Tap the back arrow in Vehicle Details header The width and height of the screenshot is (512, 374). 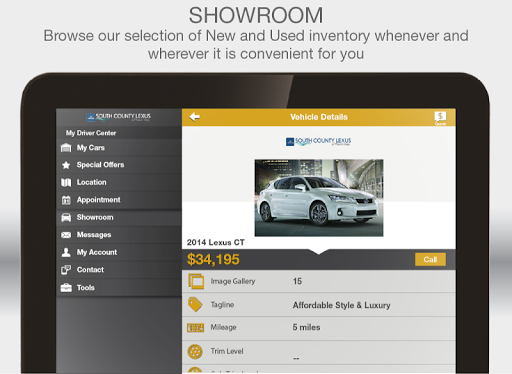coord(194,117)
